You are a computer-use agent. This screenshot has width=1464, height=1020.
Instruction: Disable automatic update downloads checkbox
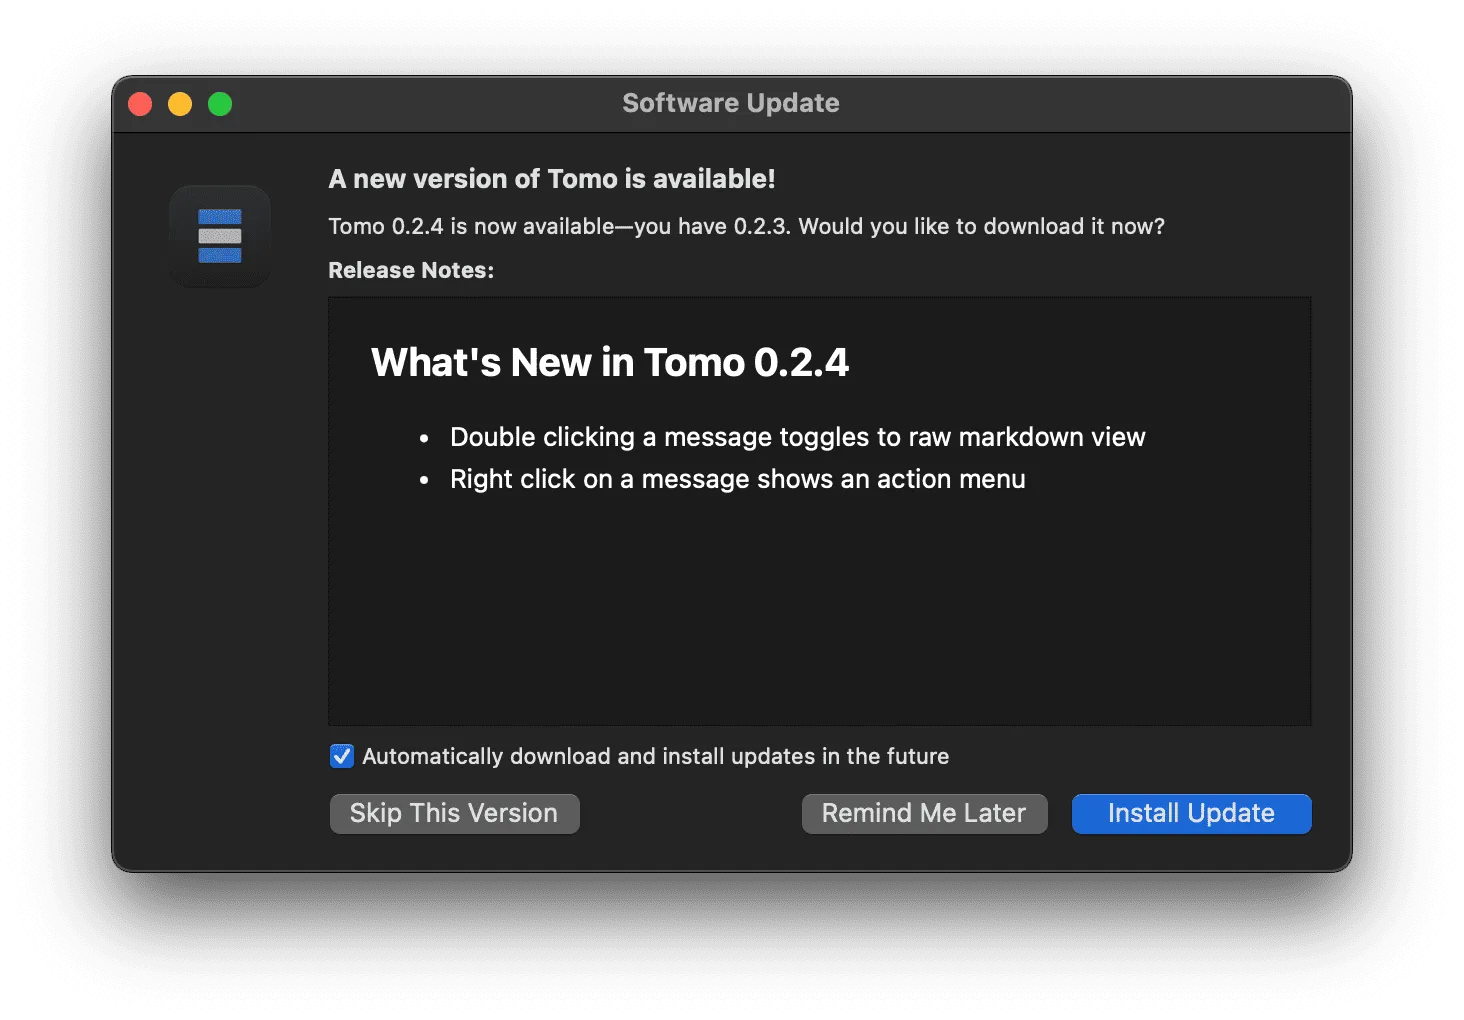(342, 756)
